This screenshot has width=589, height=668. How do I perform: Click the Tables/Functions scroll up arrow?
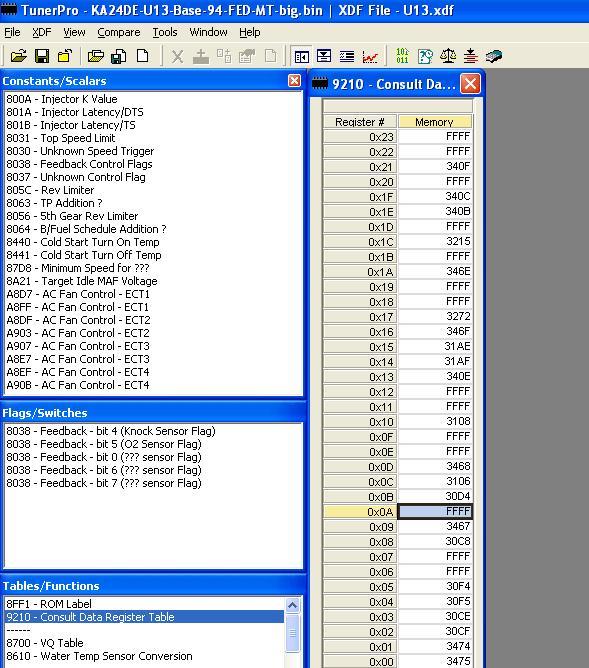[293, 605]
